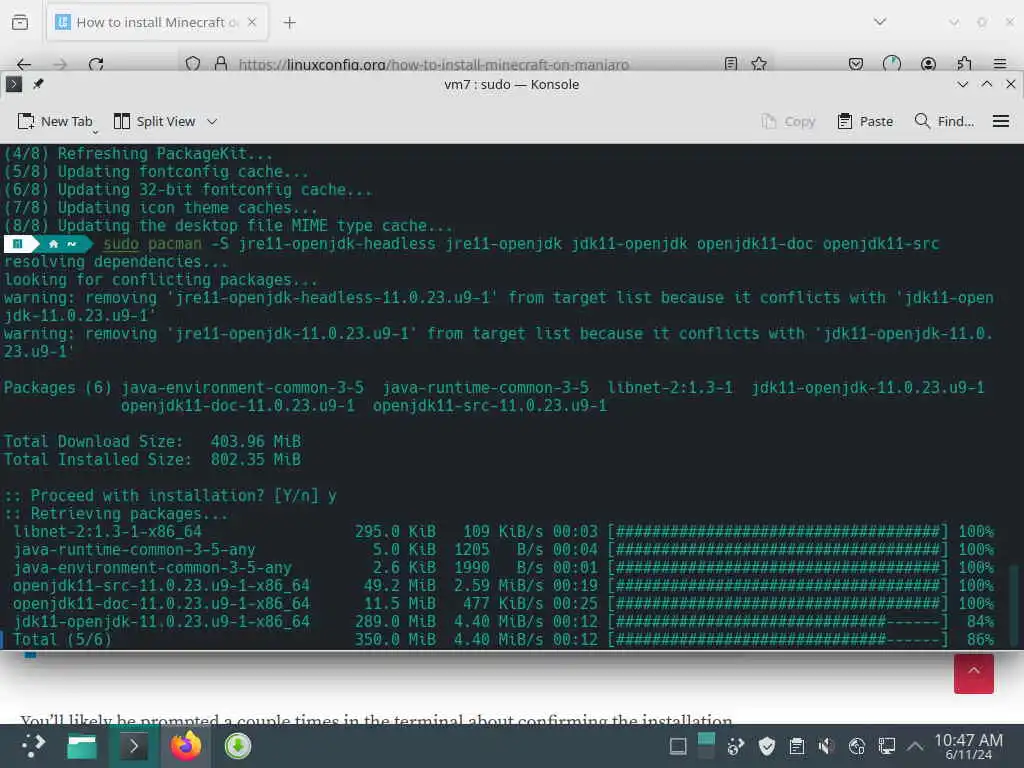
Task: Click the Konsole window menu icon in title bar
Action: point(14,84)
